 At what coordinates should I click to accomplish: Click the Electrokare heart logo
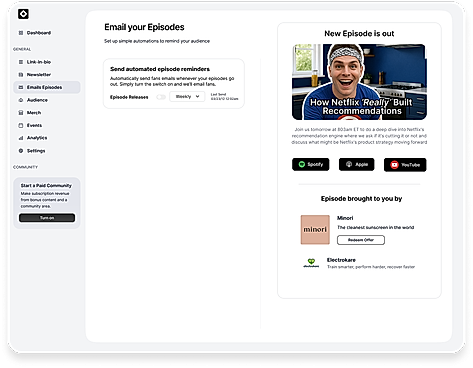coord(311,263)
